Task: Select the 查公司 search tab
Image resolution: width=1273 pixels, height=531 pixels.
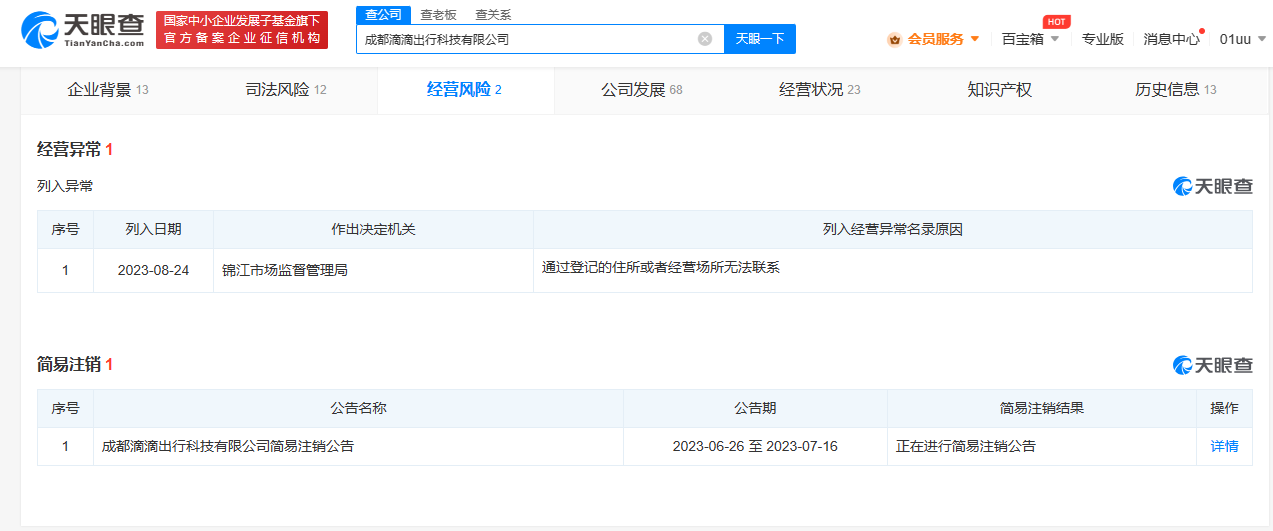Action: (383, 15)
